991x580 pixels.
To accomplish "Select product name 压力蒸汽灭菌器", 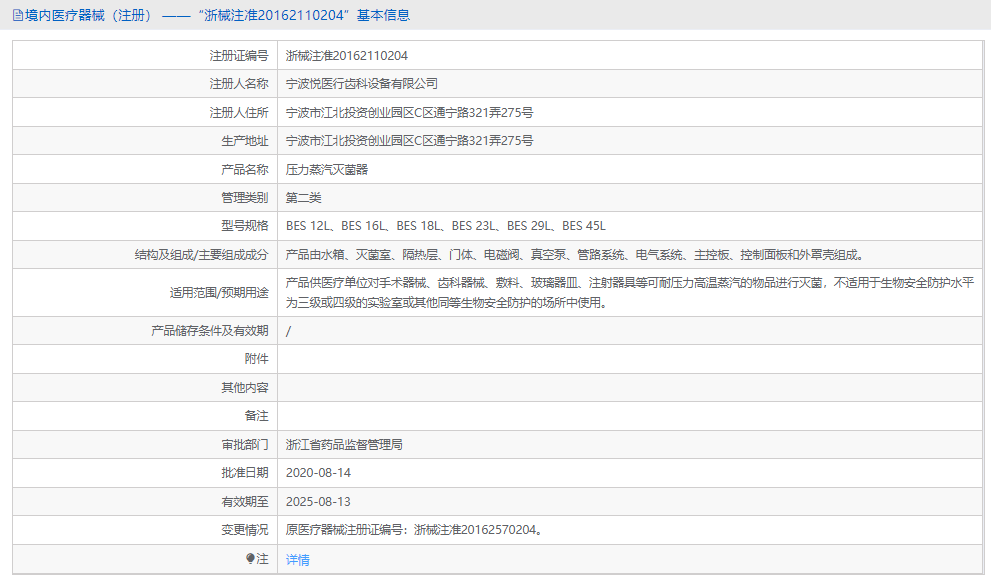I will coord(327,169).
